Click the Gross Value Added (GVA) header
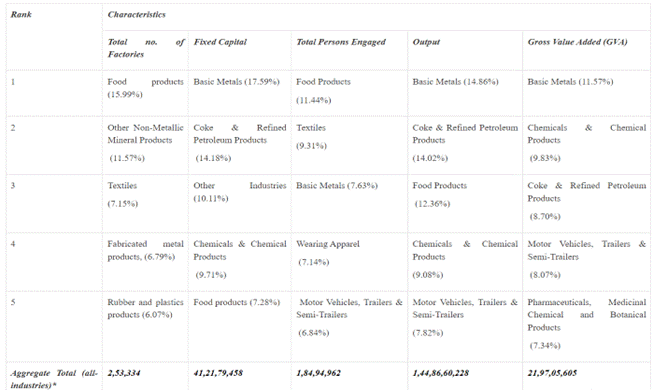This screenshot has height=390, width=653. [577, 42]
